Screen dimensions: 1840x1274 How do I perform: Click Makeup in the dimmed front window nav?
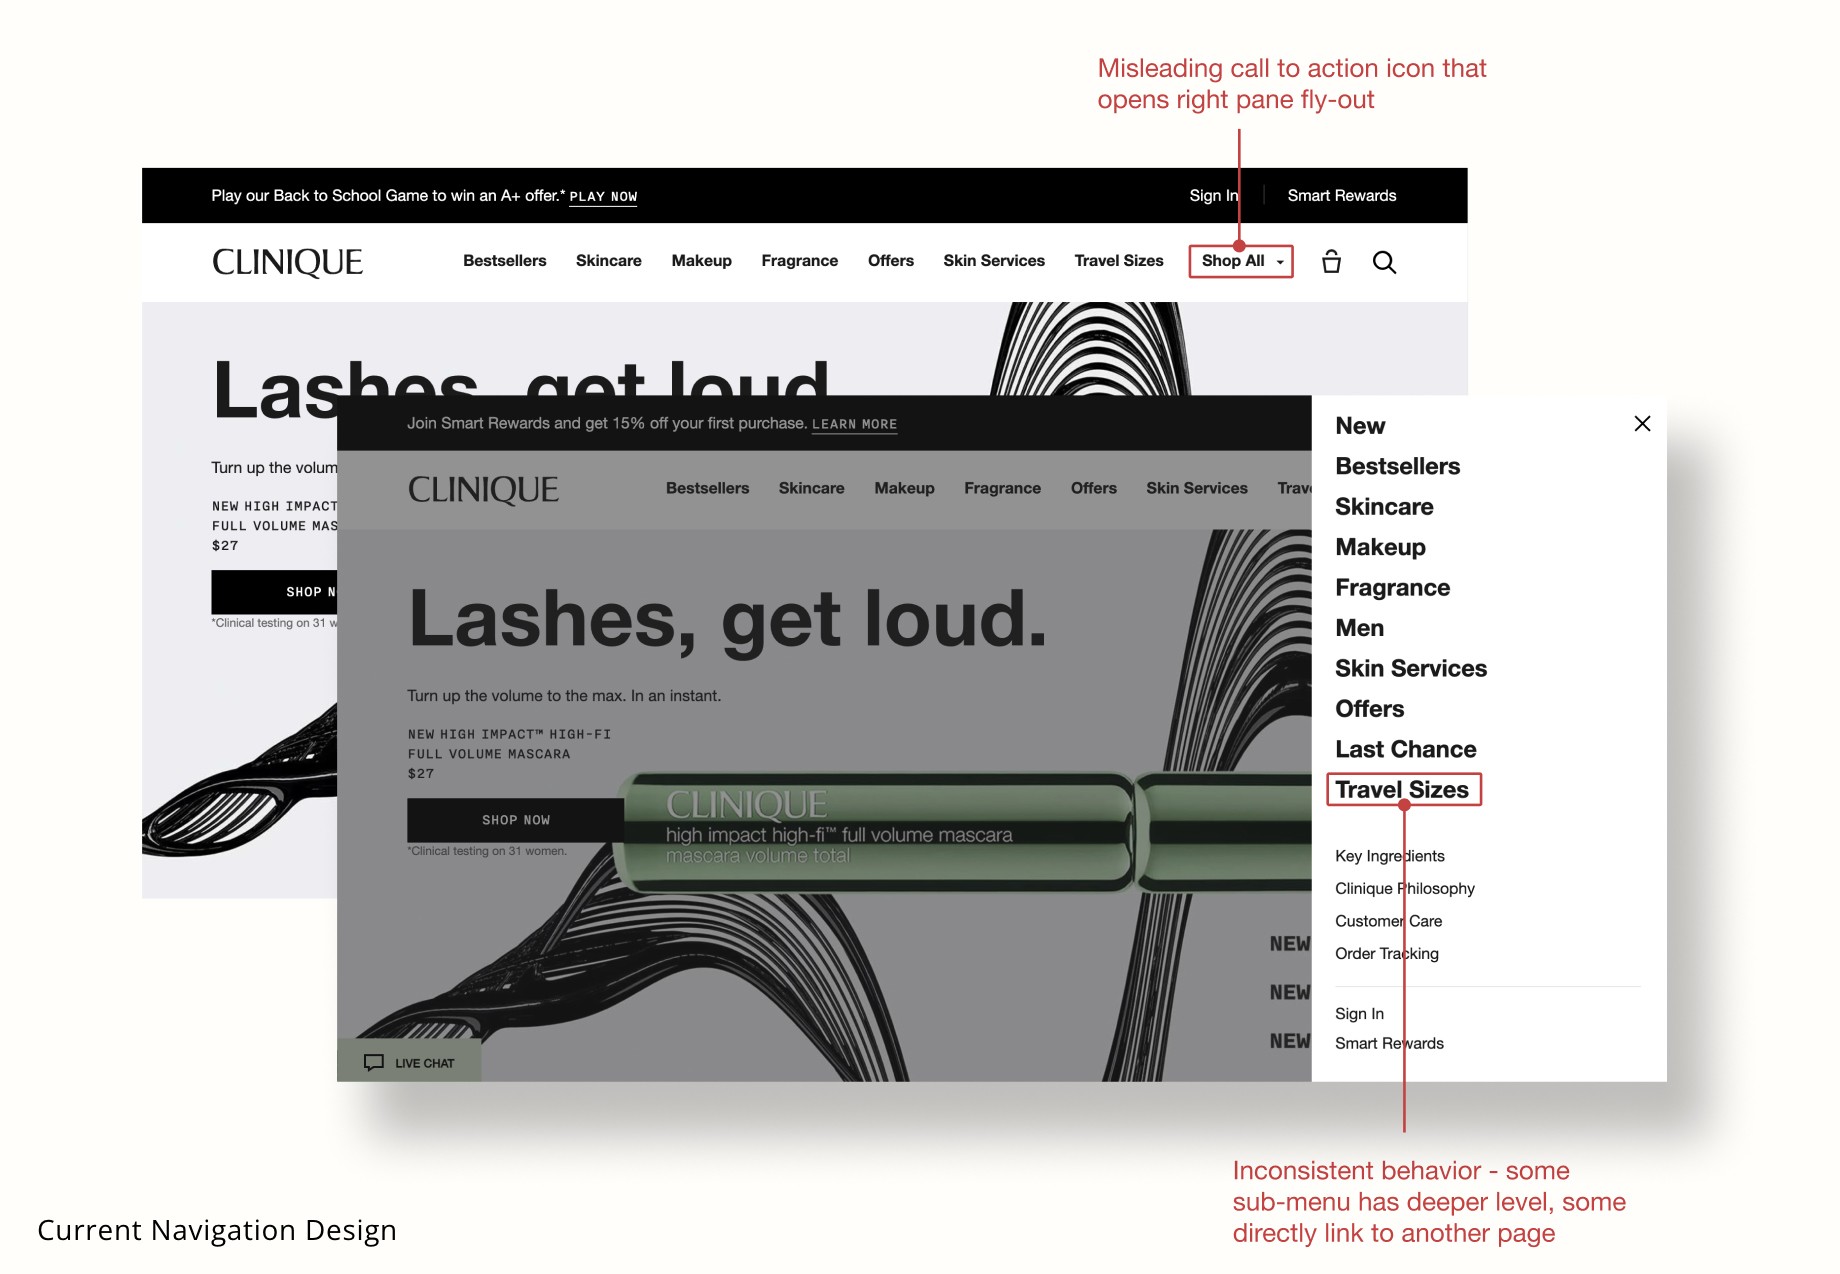click(905, 488)
